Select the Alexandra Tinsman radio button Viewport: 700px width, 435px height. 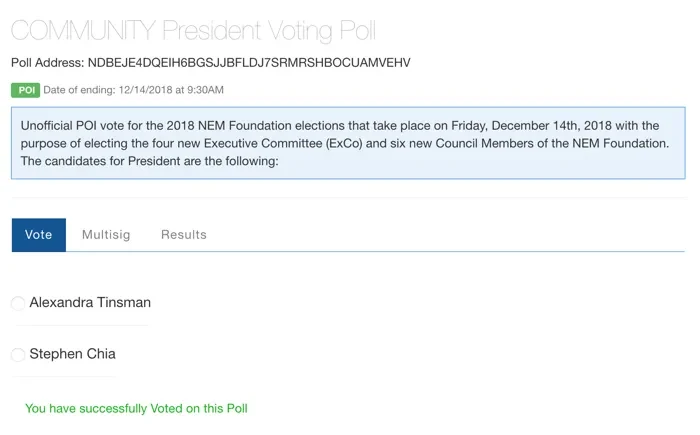(18, 303)
